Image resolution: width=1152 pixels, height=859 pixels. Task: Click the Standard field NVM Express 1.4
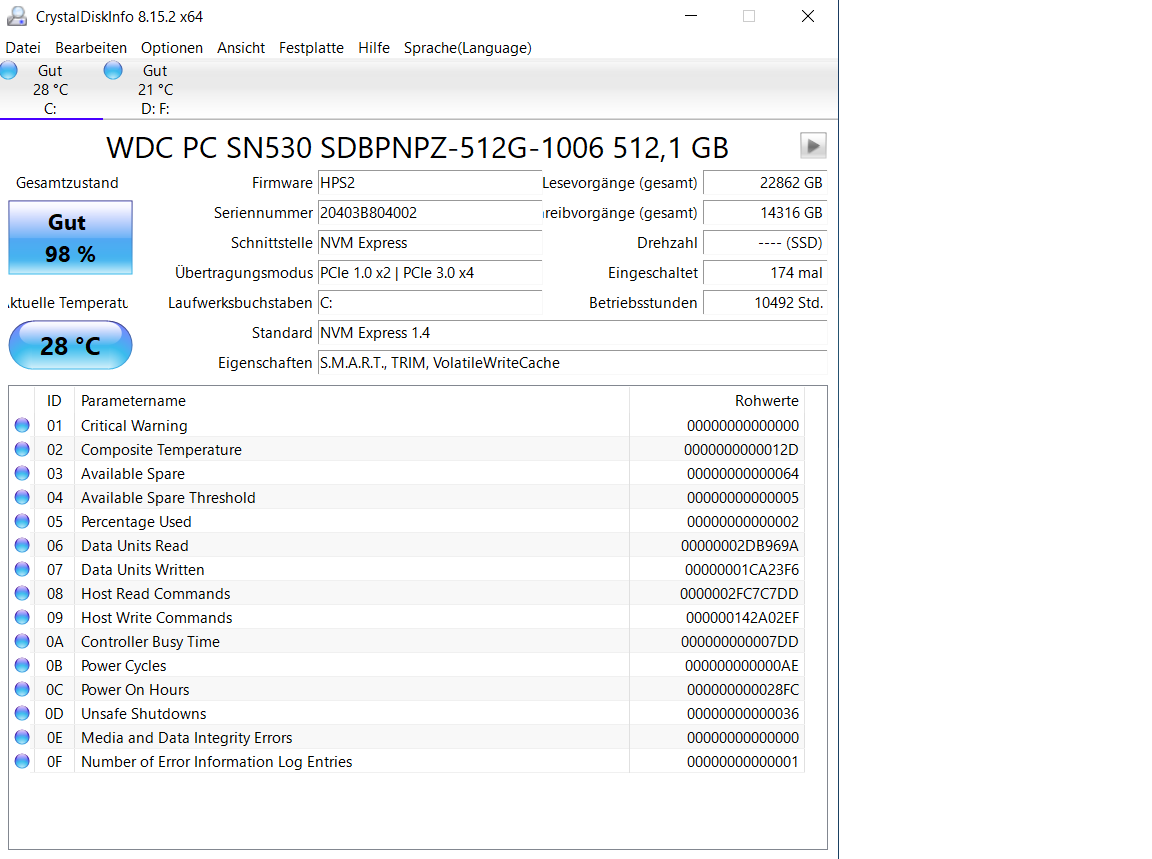572,333
